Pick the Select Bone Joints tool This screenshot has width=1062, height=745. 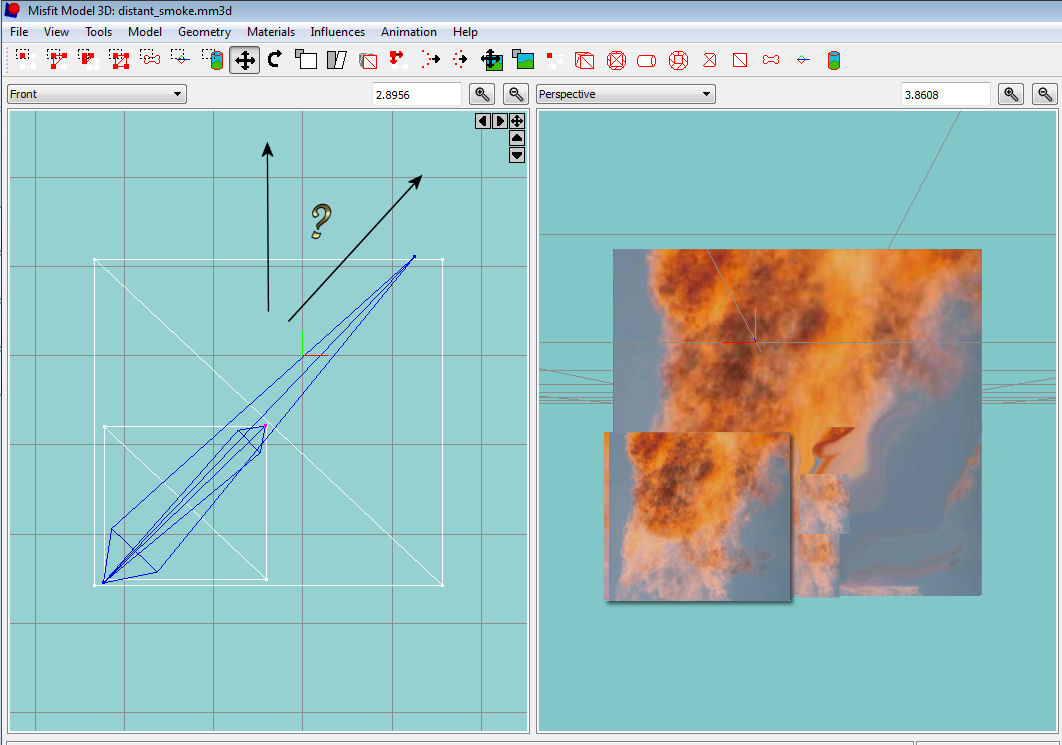click(151, 60)
